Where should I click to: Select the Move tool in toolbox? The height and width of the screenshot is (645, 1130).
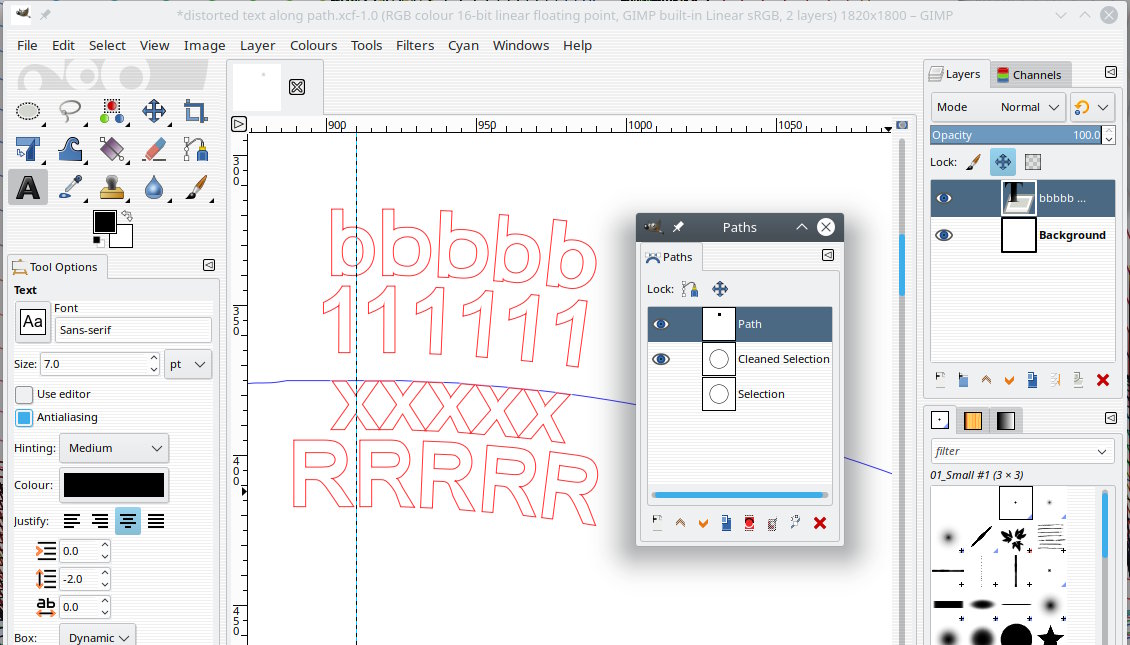tap(154, 112)
